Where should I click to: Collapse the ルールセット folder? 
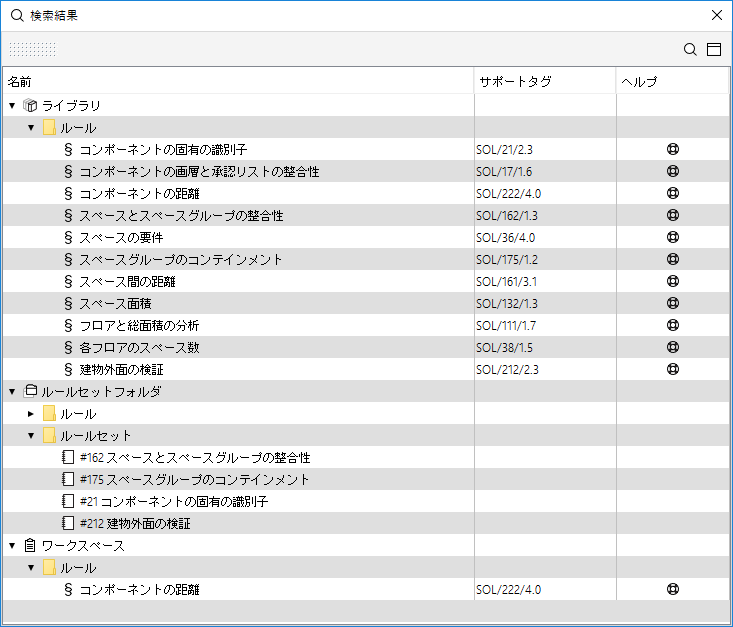pos(31,436)
